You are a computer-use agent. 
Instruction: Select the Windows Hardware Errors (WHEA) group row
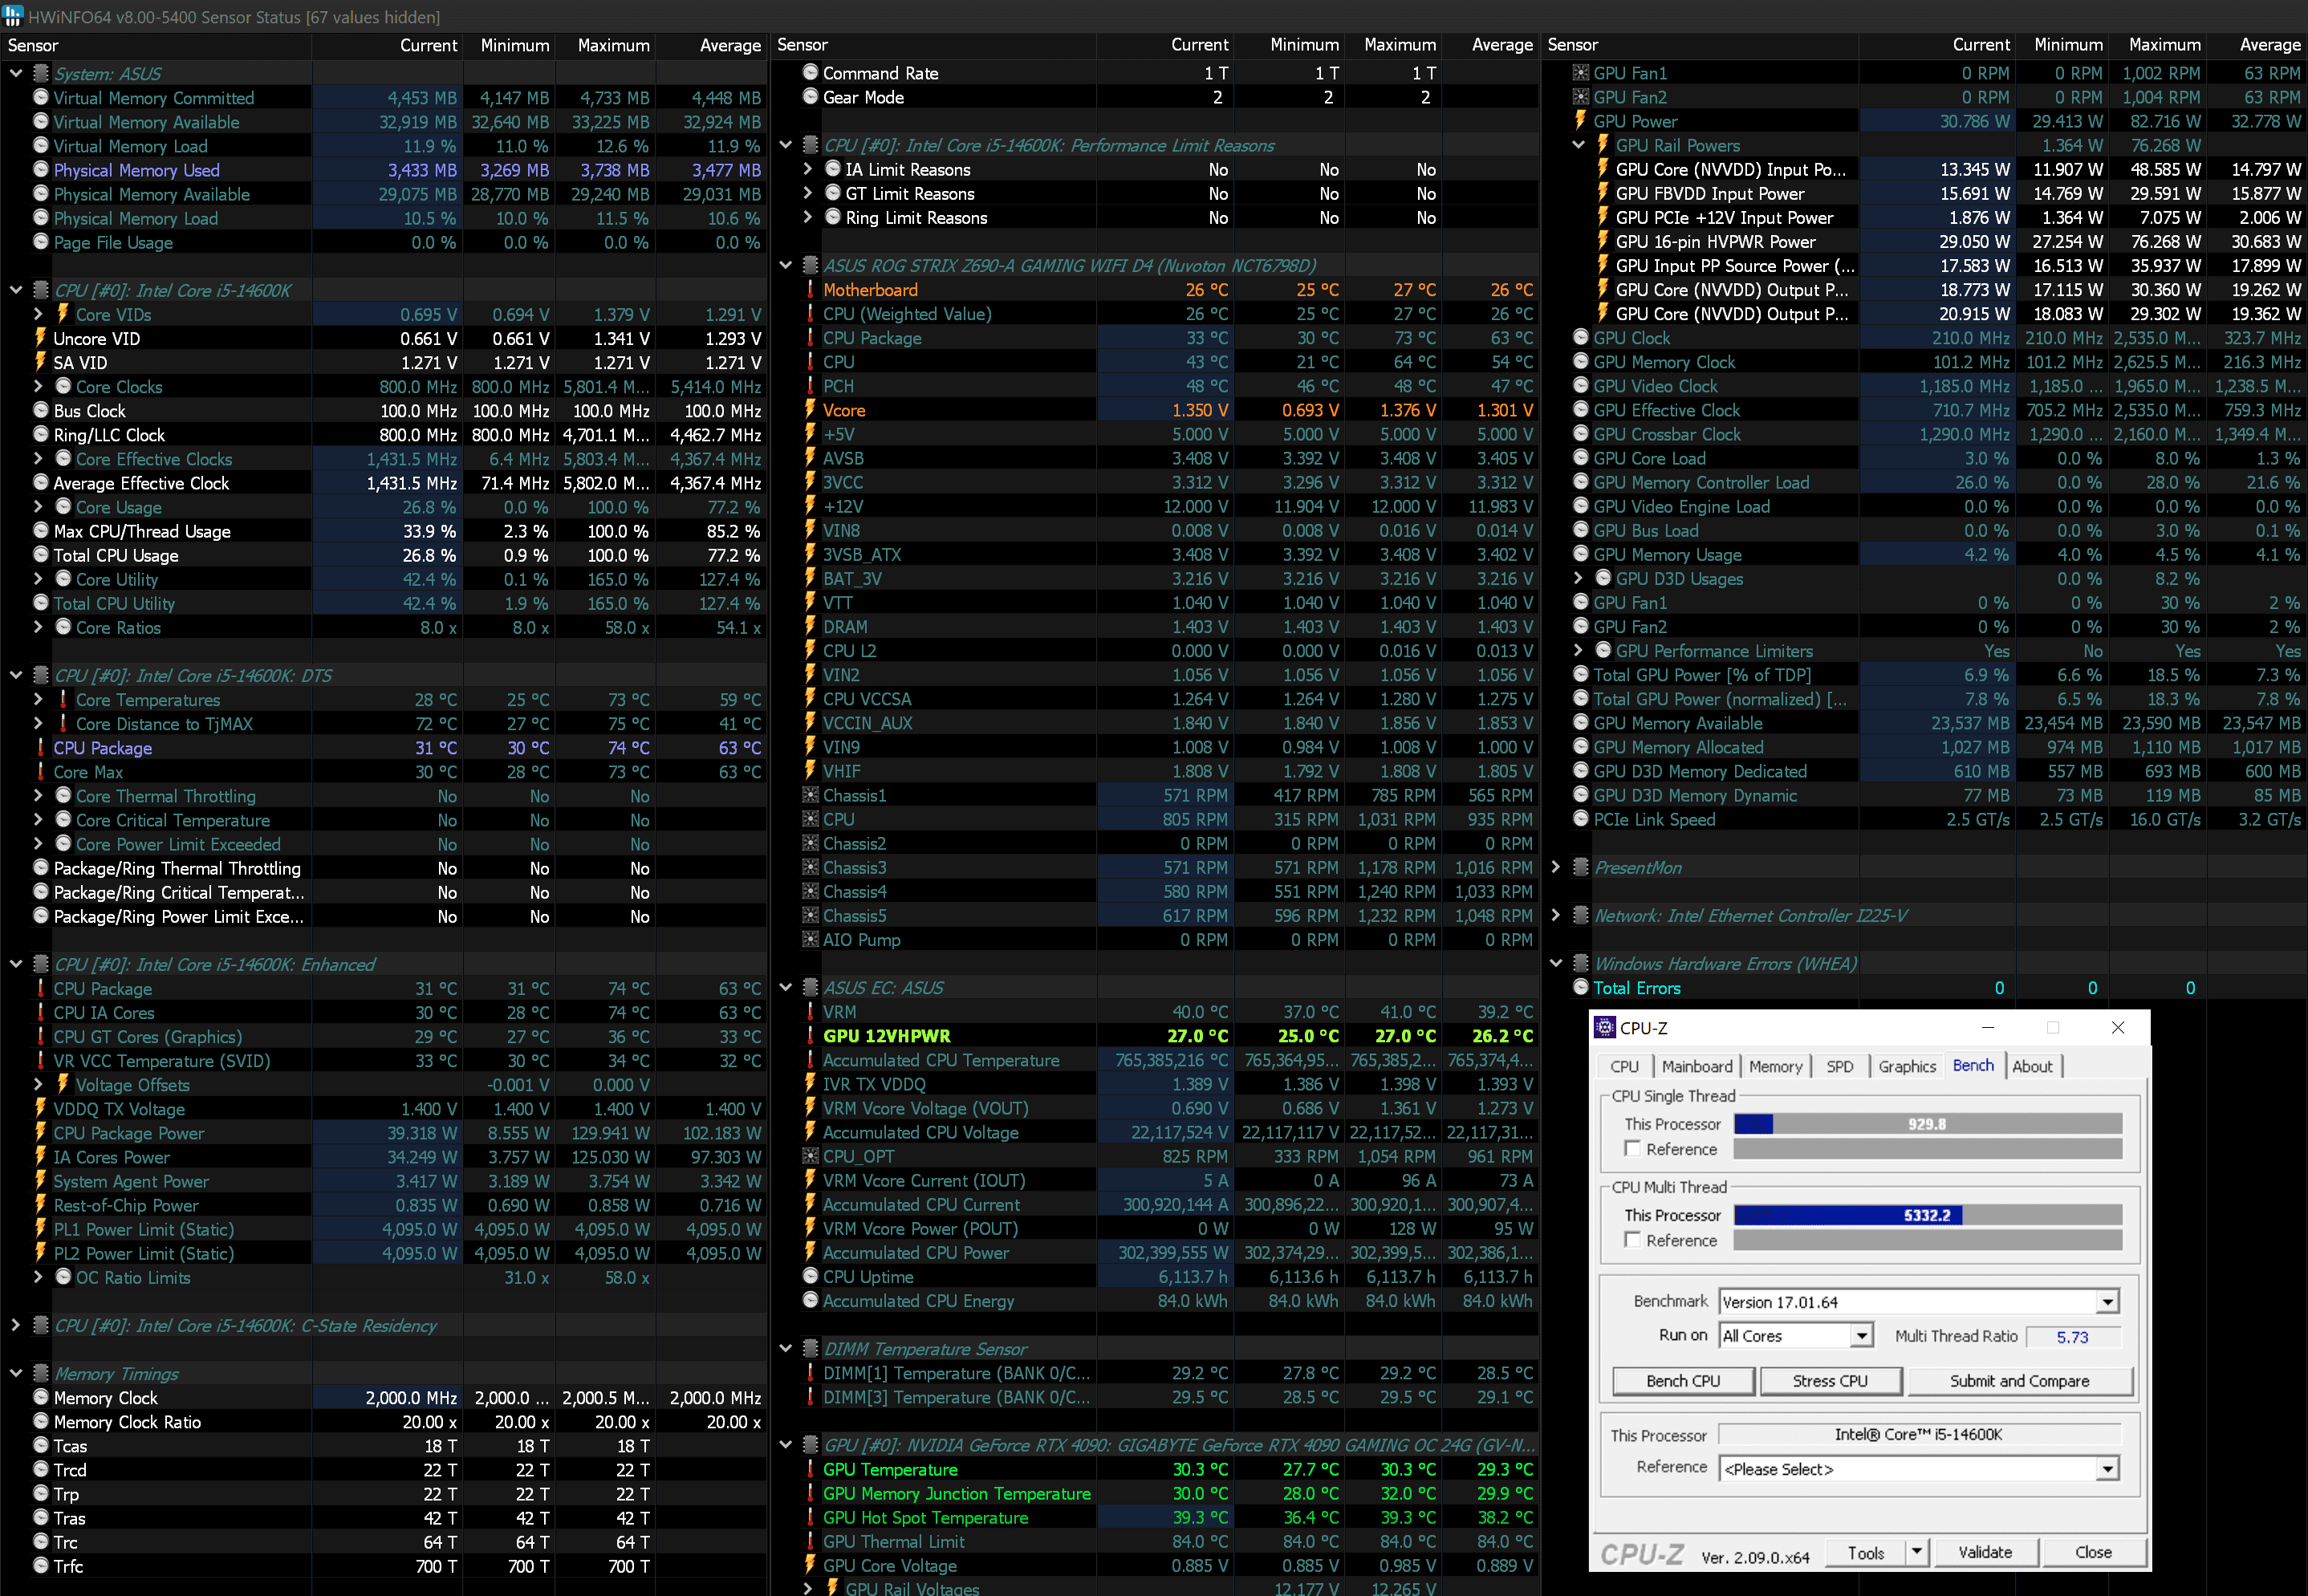click(1923, 963)
